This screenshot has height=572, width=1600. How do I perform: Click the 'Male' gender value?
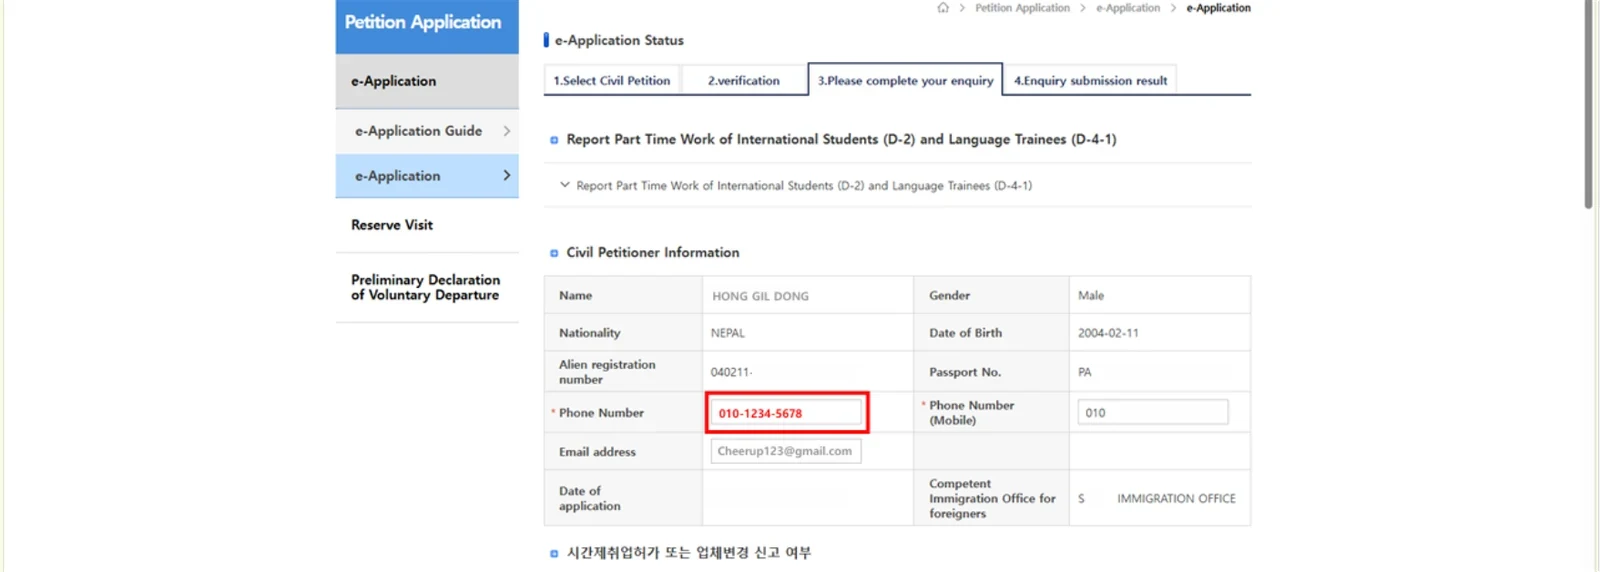click(1091, 296)
